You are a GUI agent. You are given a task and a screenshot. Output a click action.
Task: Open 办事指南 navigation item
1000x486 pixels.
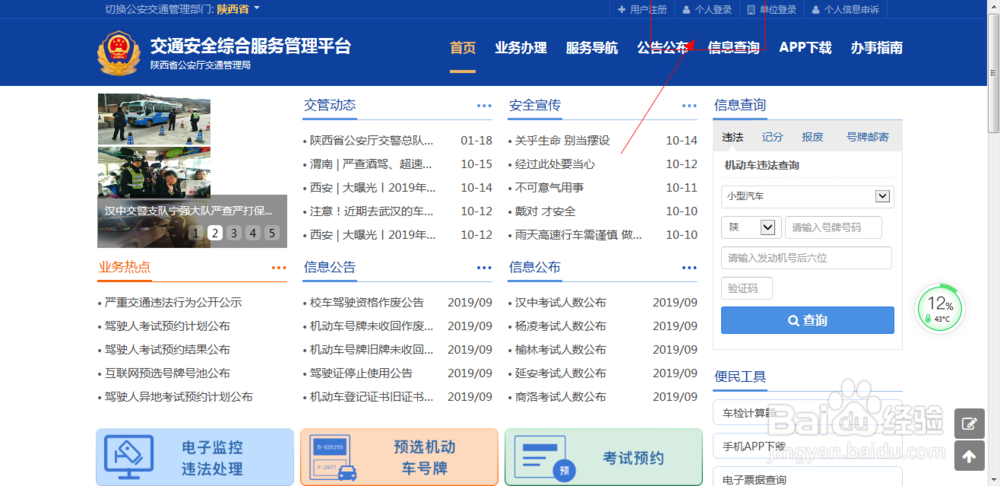876,48
